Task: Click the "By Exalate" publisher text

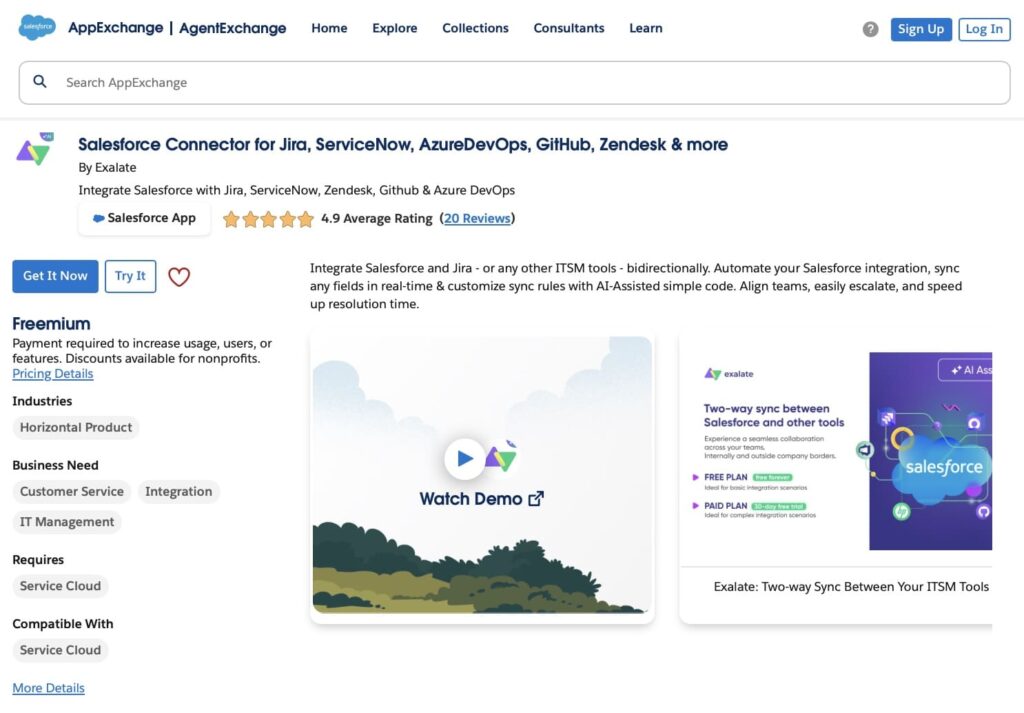Action: pos(107,167)
